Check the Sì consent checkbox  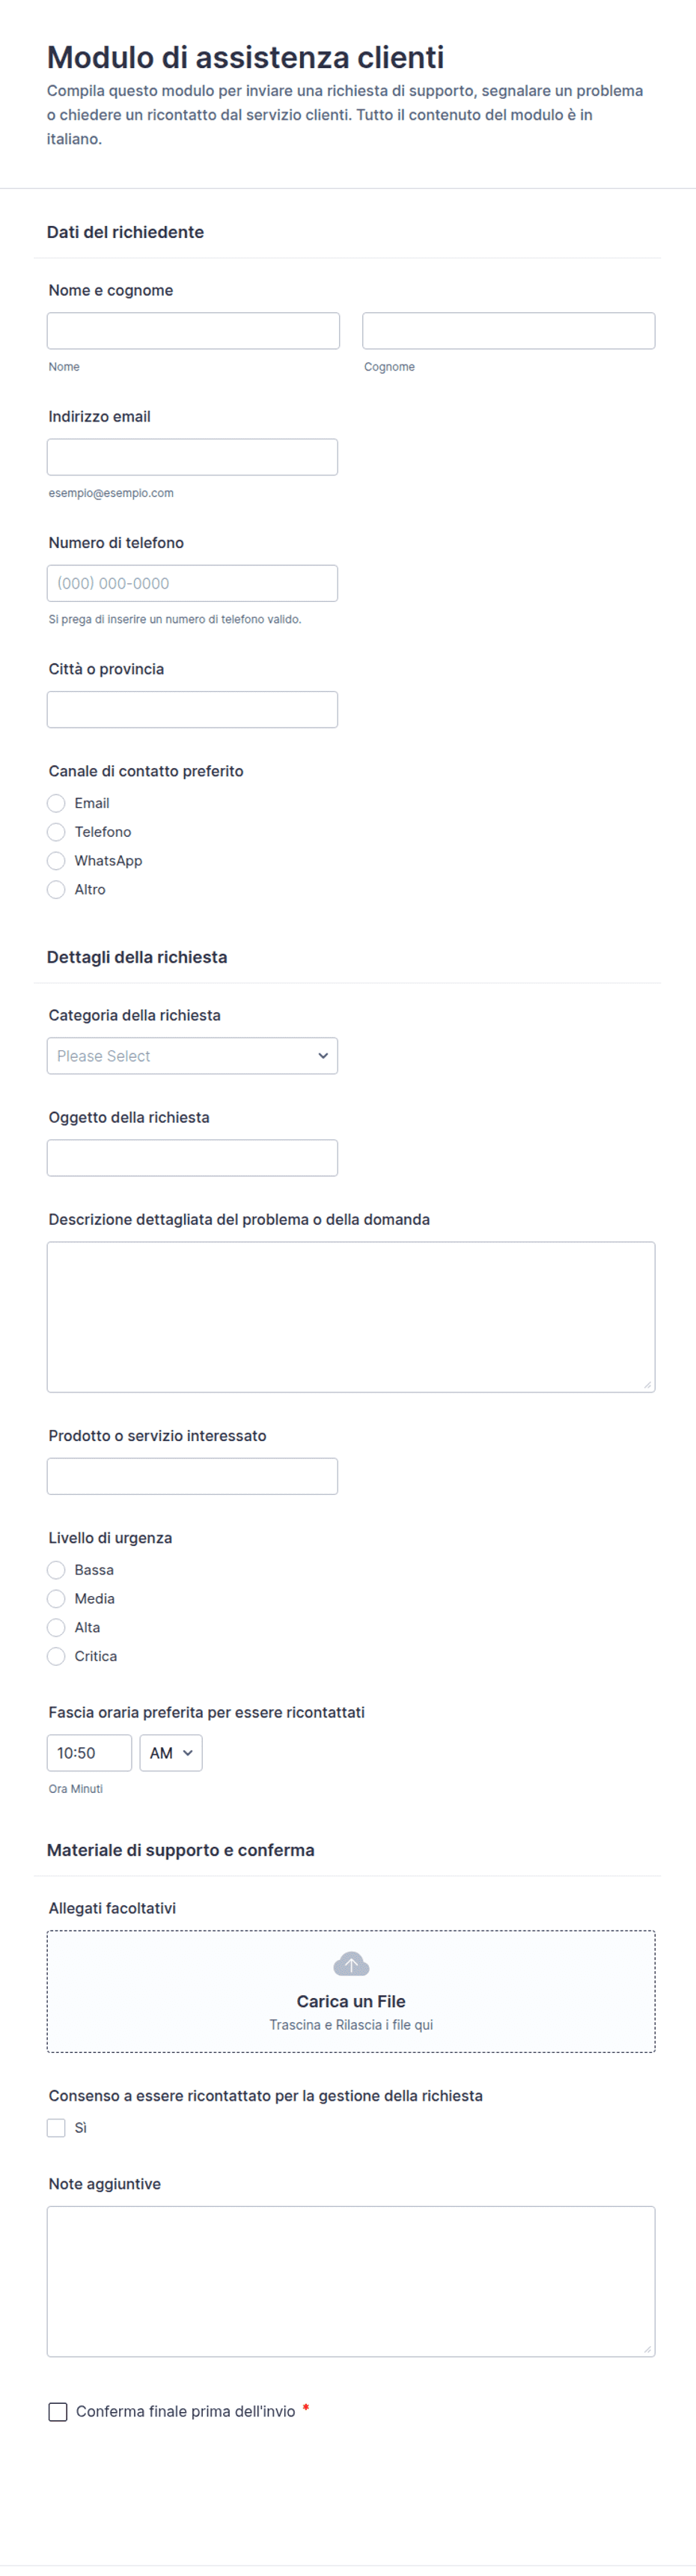[56, 2128]
